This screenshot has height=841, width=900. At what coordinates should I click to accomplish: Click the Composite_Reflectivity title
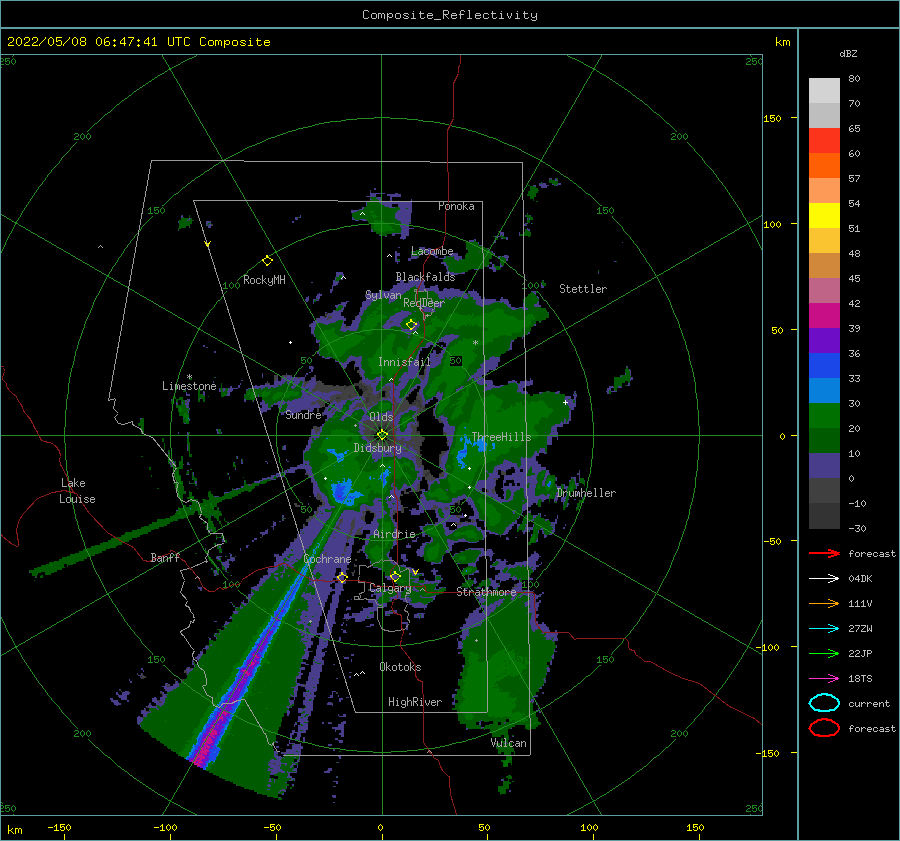[450, 15]
